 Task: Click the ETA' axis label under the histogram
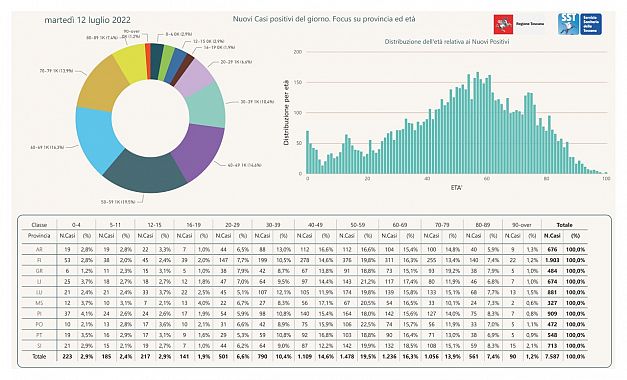pos(456,187)
